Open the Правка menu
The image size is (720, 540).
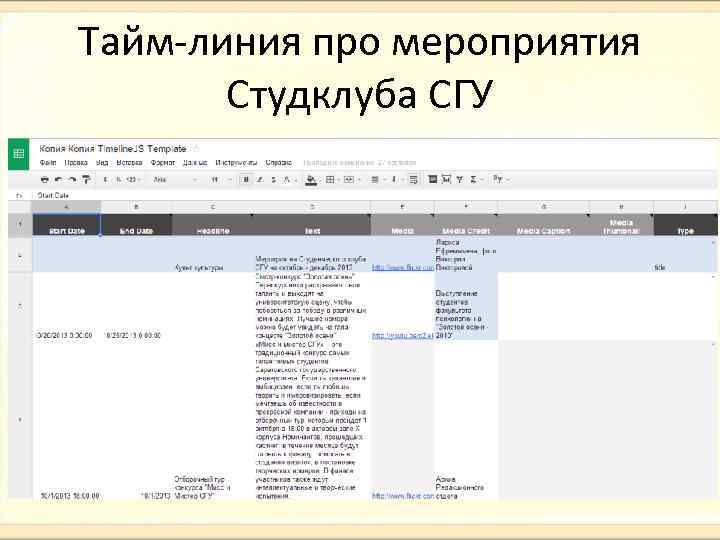coord(76,163)
